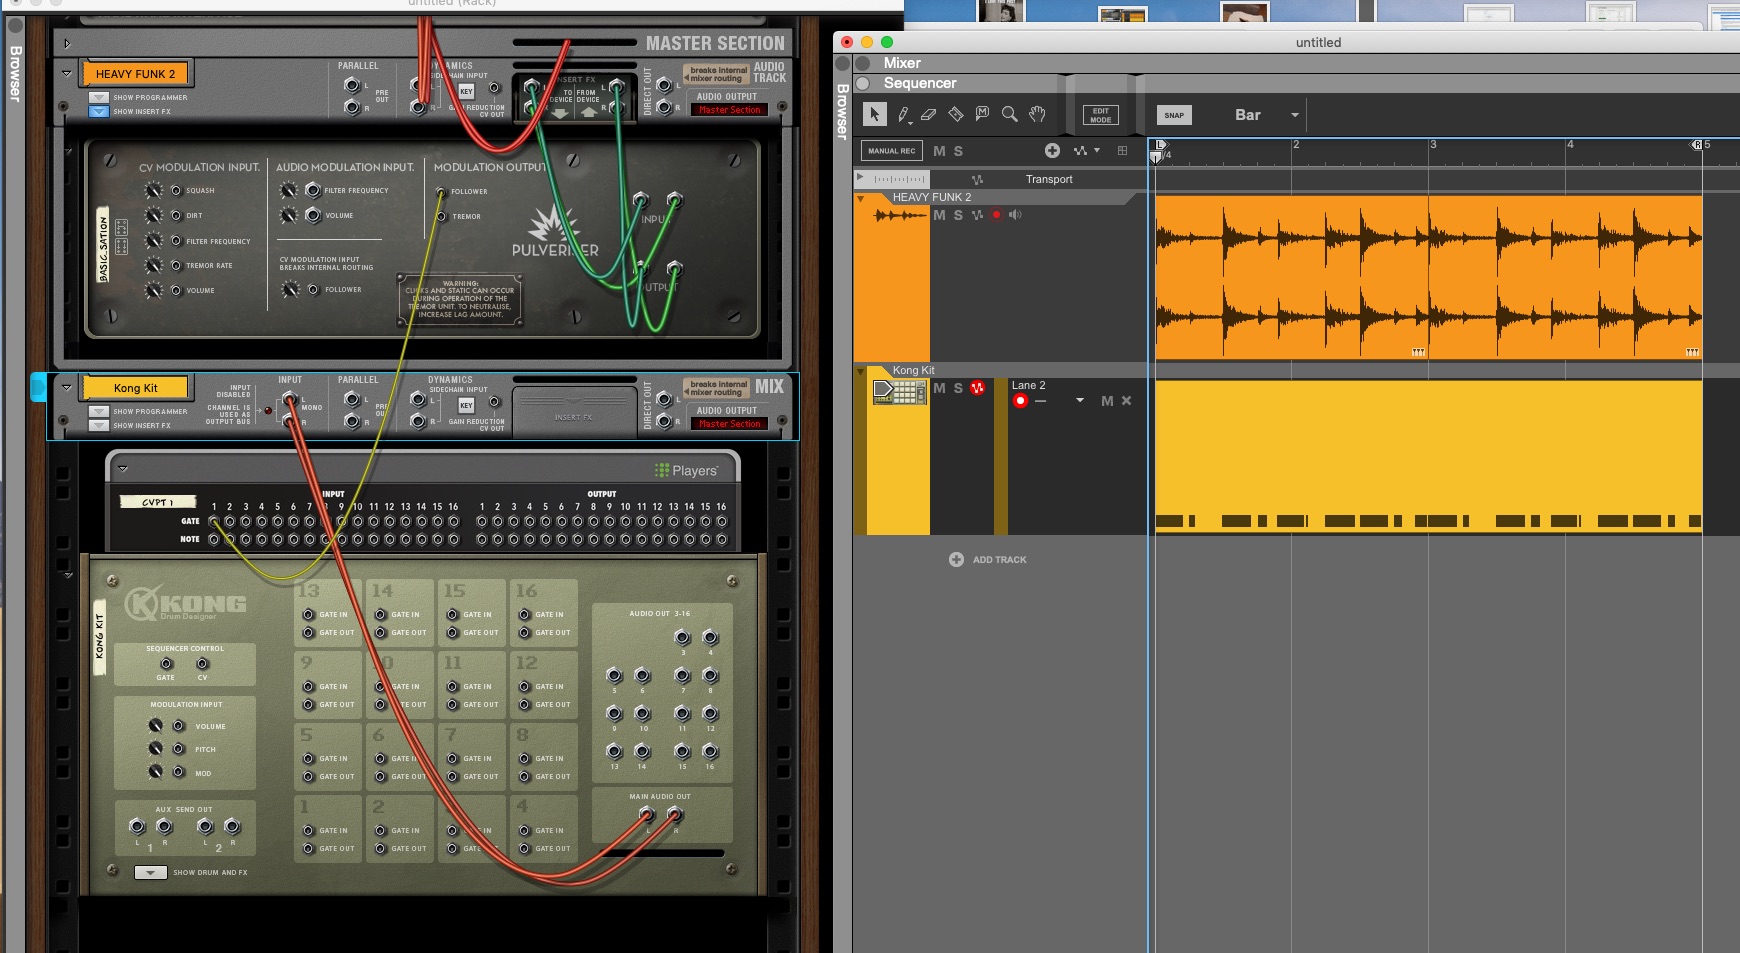The height and width of the screenshot is (953, 1740).
Task: Click the ADD TRACK button
Action: coord(988,560)
